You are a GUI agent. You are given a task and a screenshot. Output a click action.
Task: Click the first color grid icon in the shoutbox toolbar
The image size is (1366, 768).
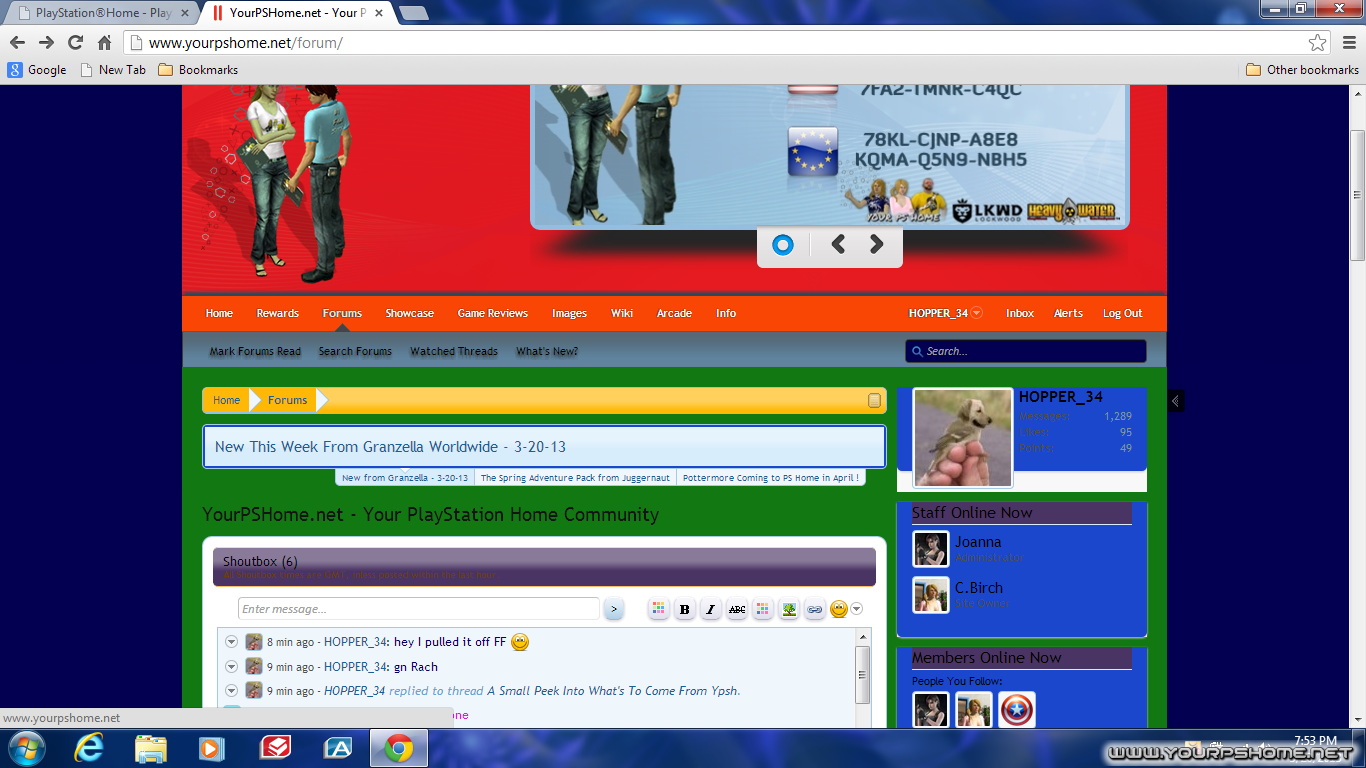click(x=658, y=609)
